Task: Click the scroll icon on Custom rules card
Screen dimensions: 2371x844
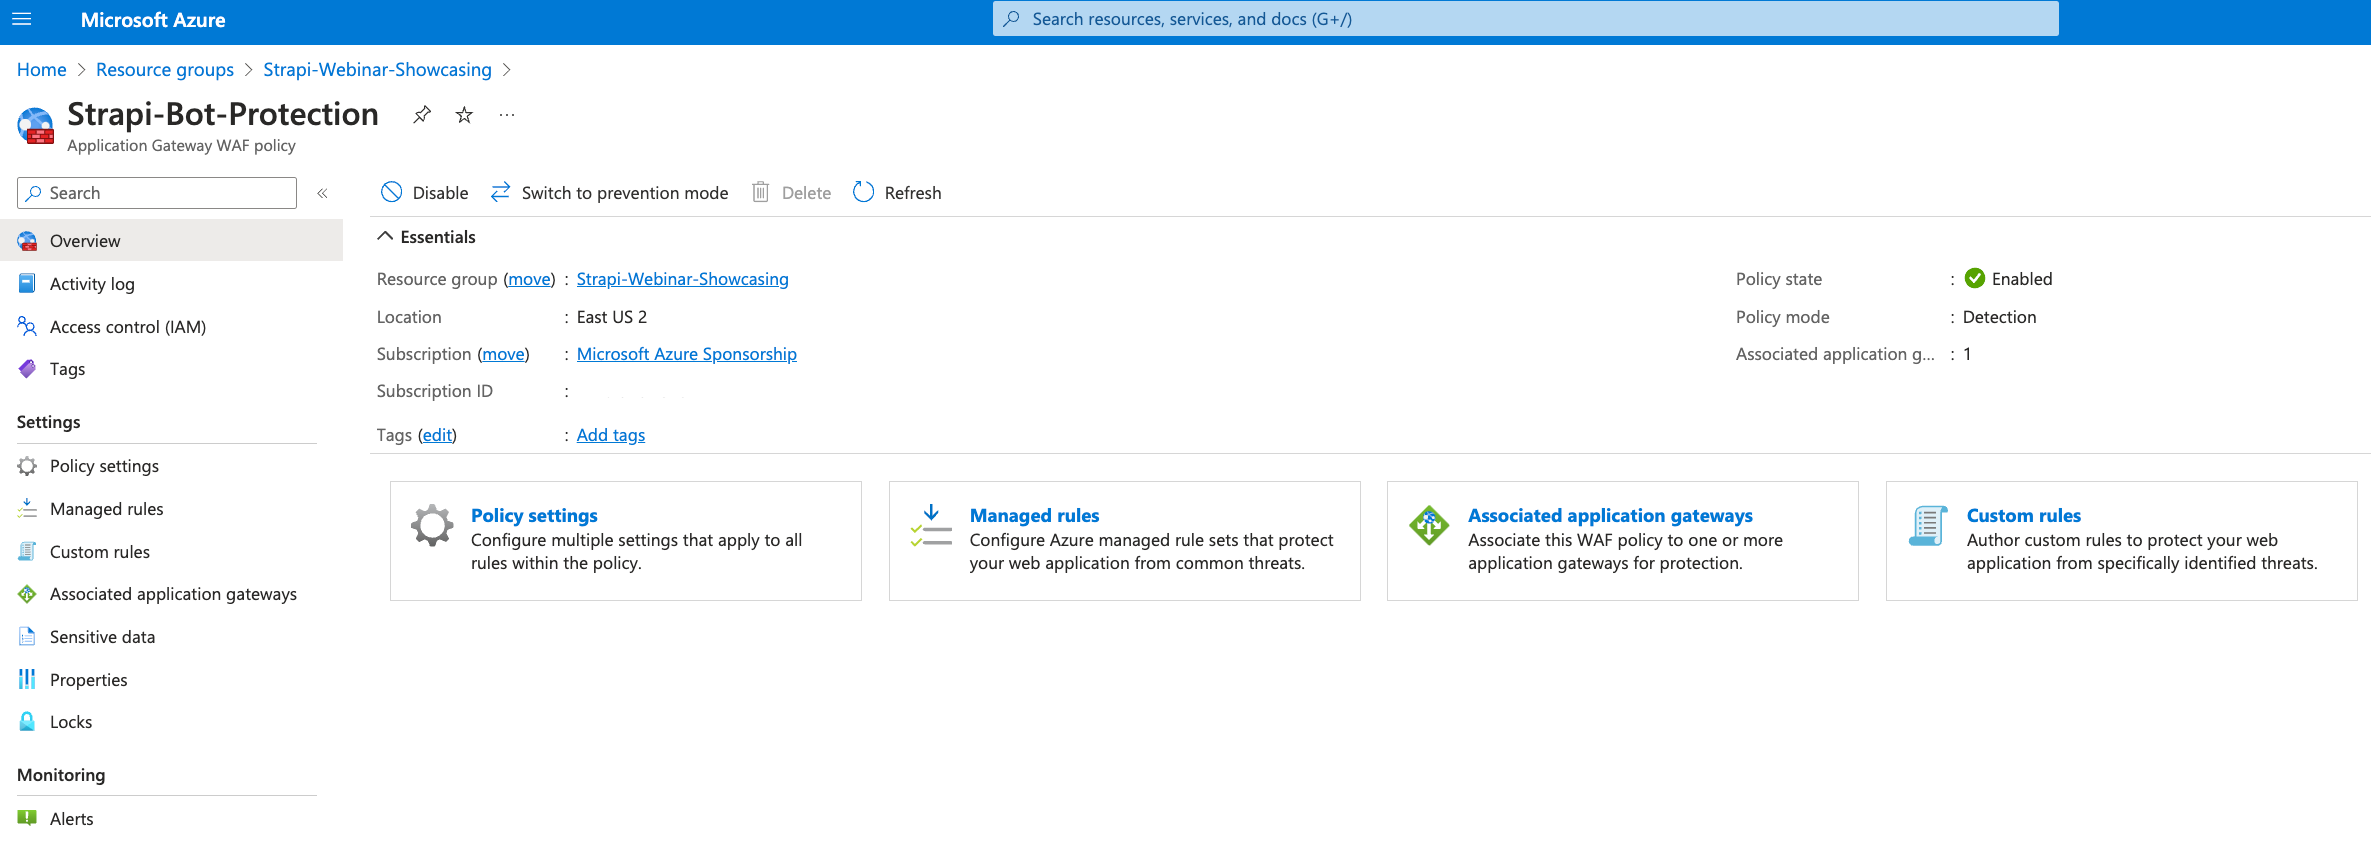Action: click(x=1928, y=525)
